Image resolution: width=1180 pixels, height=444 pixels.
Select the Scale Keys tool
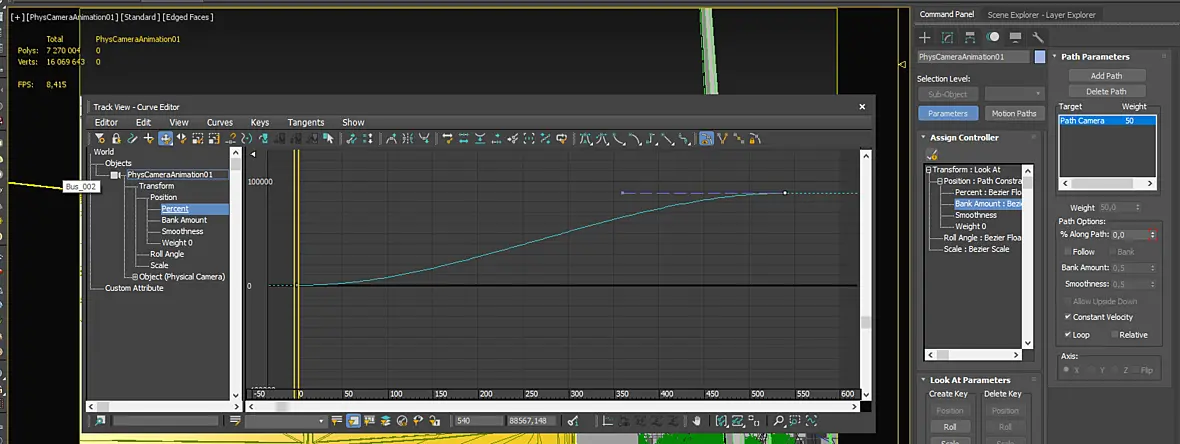(x=197, y=138)
